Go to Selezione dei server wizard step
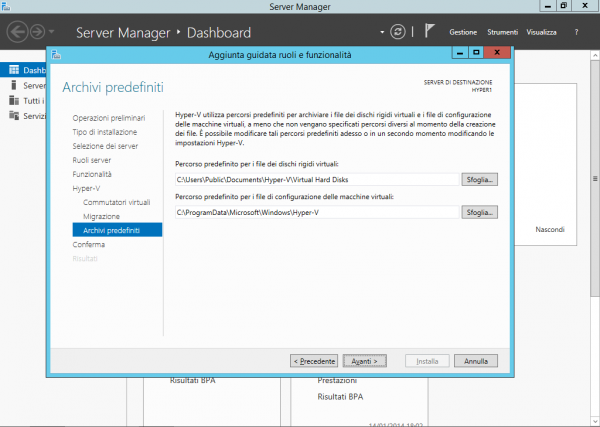Image resolution: width=600 pixels, height=427 pixels. coord(105,146)
